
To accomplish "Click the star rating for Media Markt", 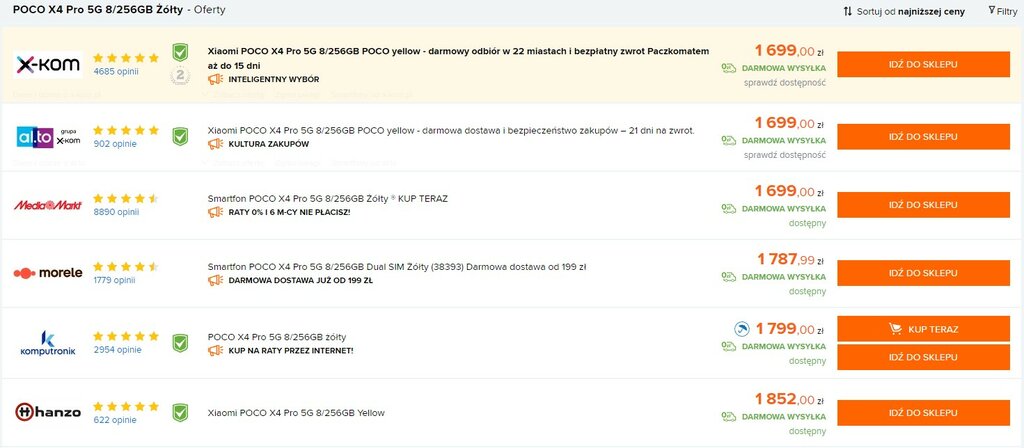I will pyautogui.click(x=126, y=199).
